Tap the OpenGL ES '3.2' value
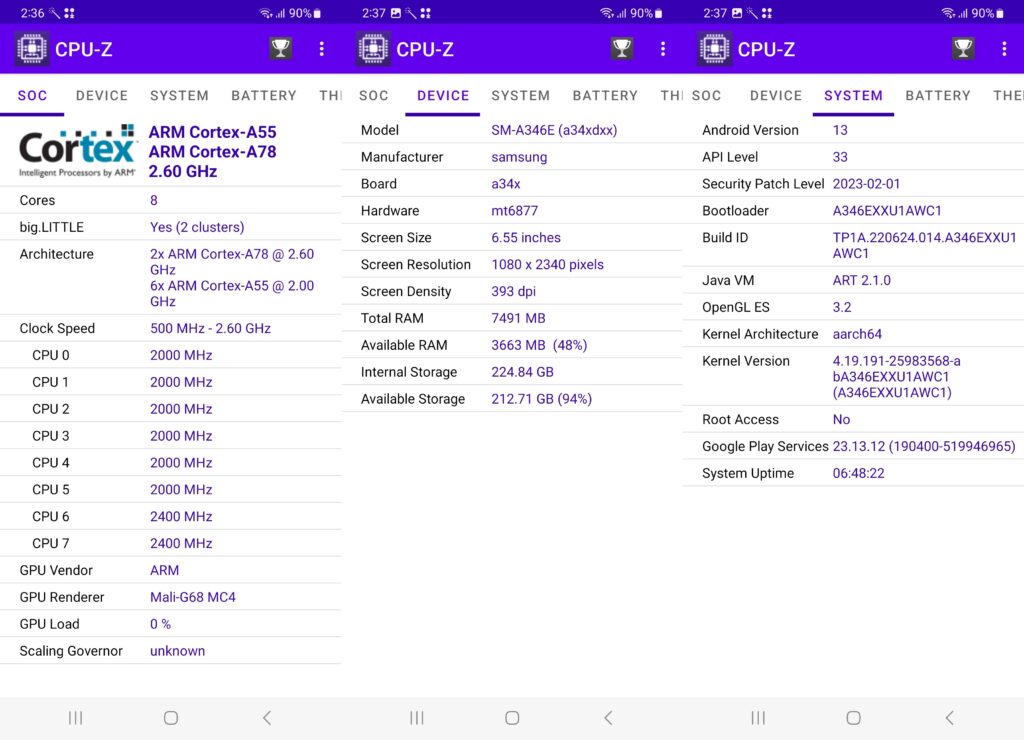The height and width of the screenshot is (740, 1024). (842, 308)
